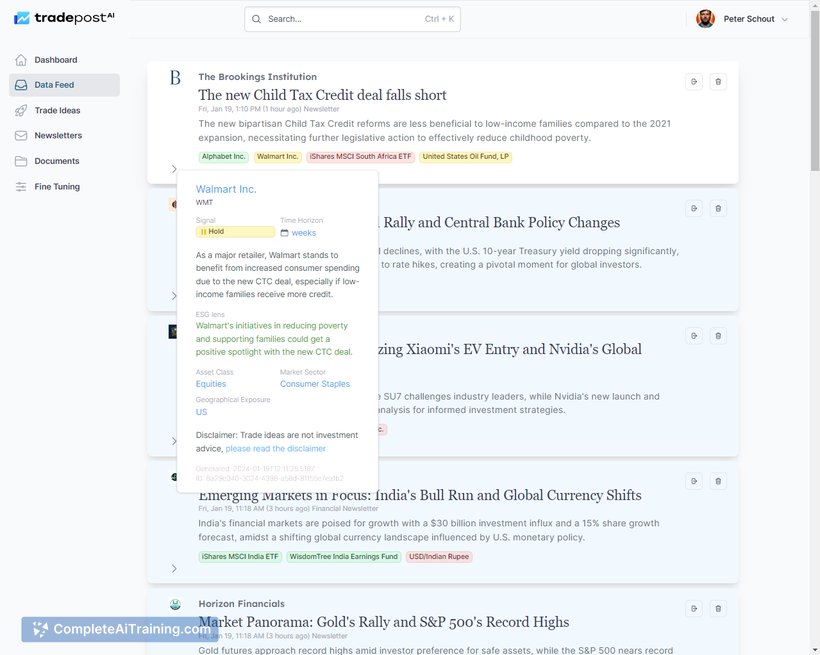Open the Data Feed section
This screenshot has width=820, height=655.
tap(64, 85)
